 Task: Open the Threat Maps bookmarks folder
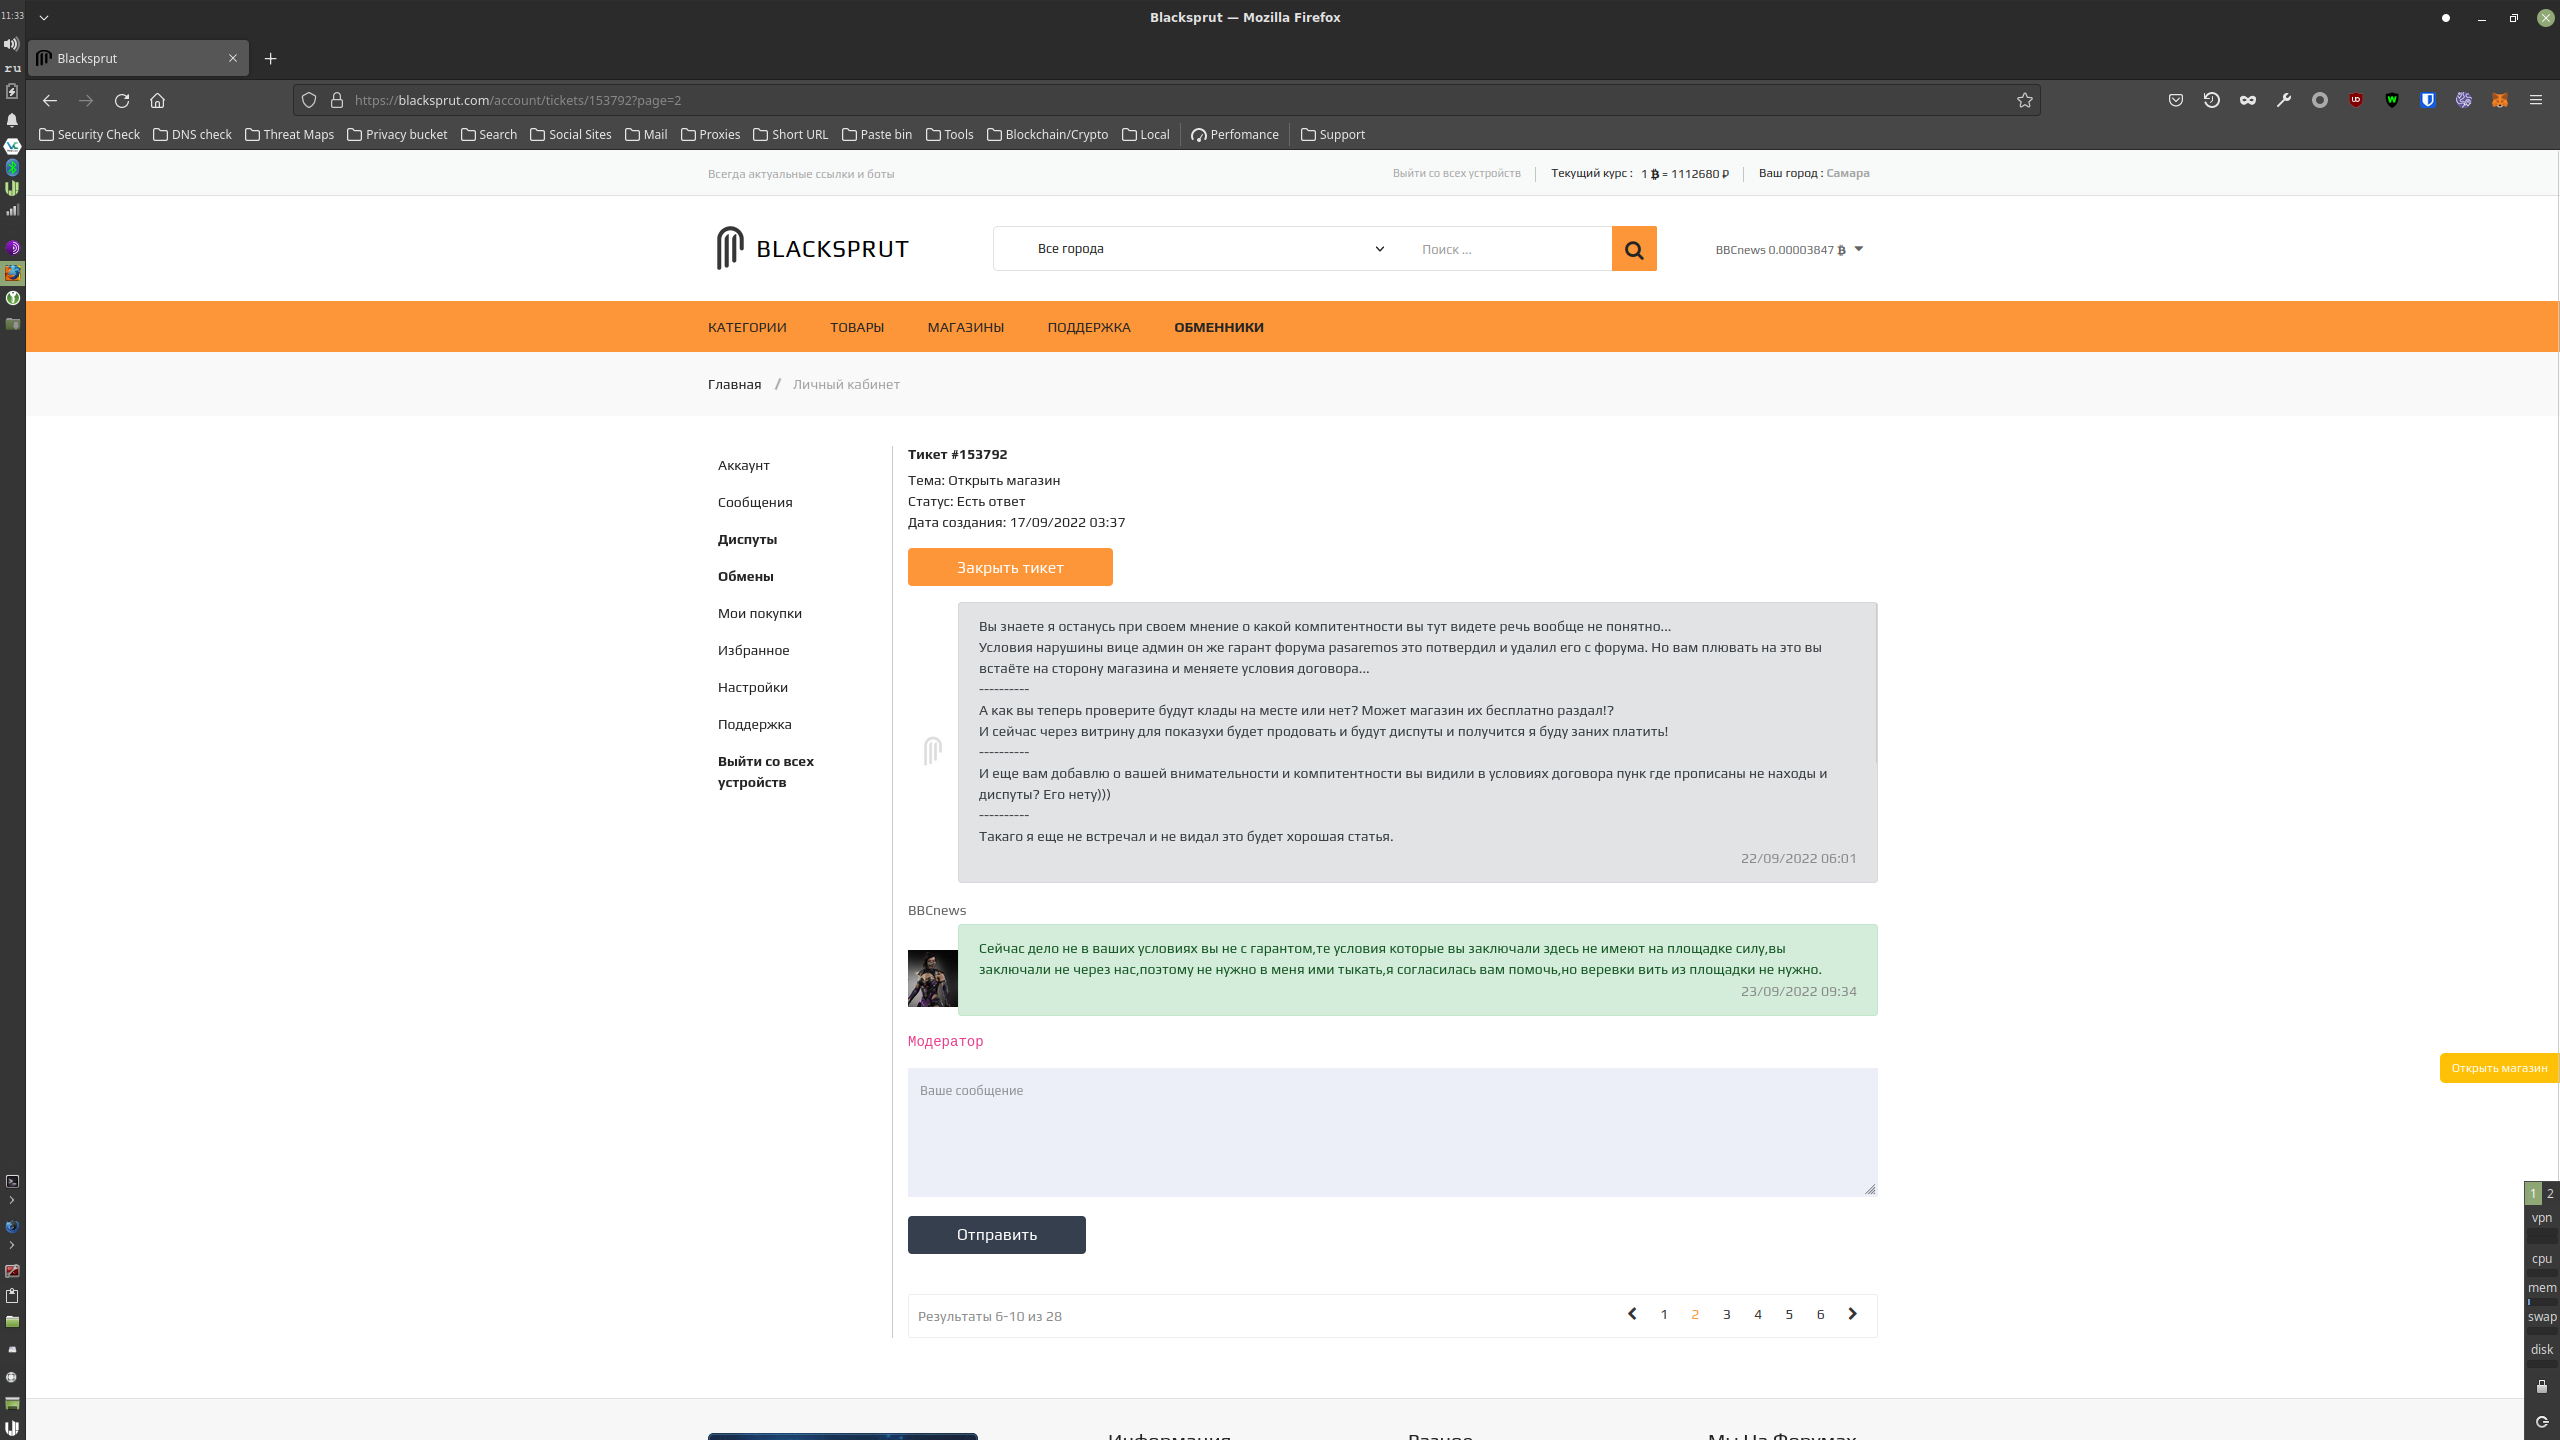click(x=289, y=134)
